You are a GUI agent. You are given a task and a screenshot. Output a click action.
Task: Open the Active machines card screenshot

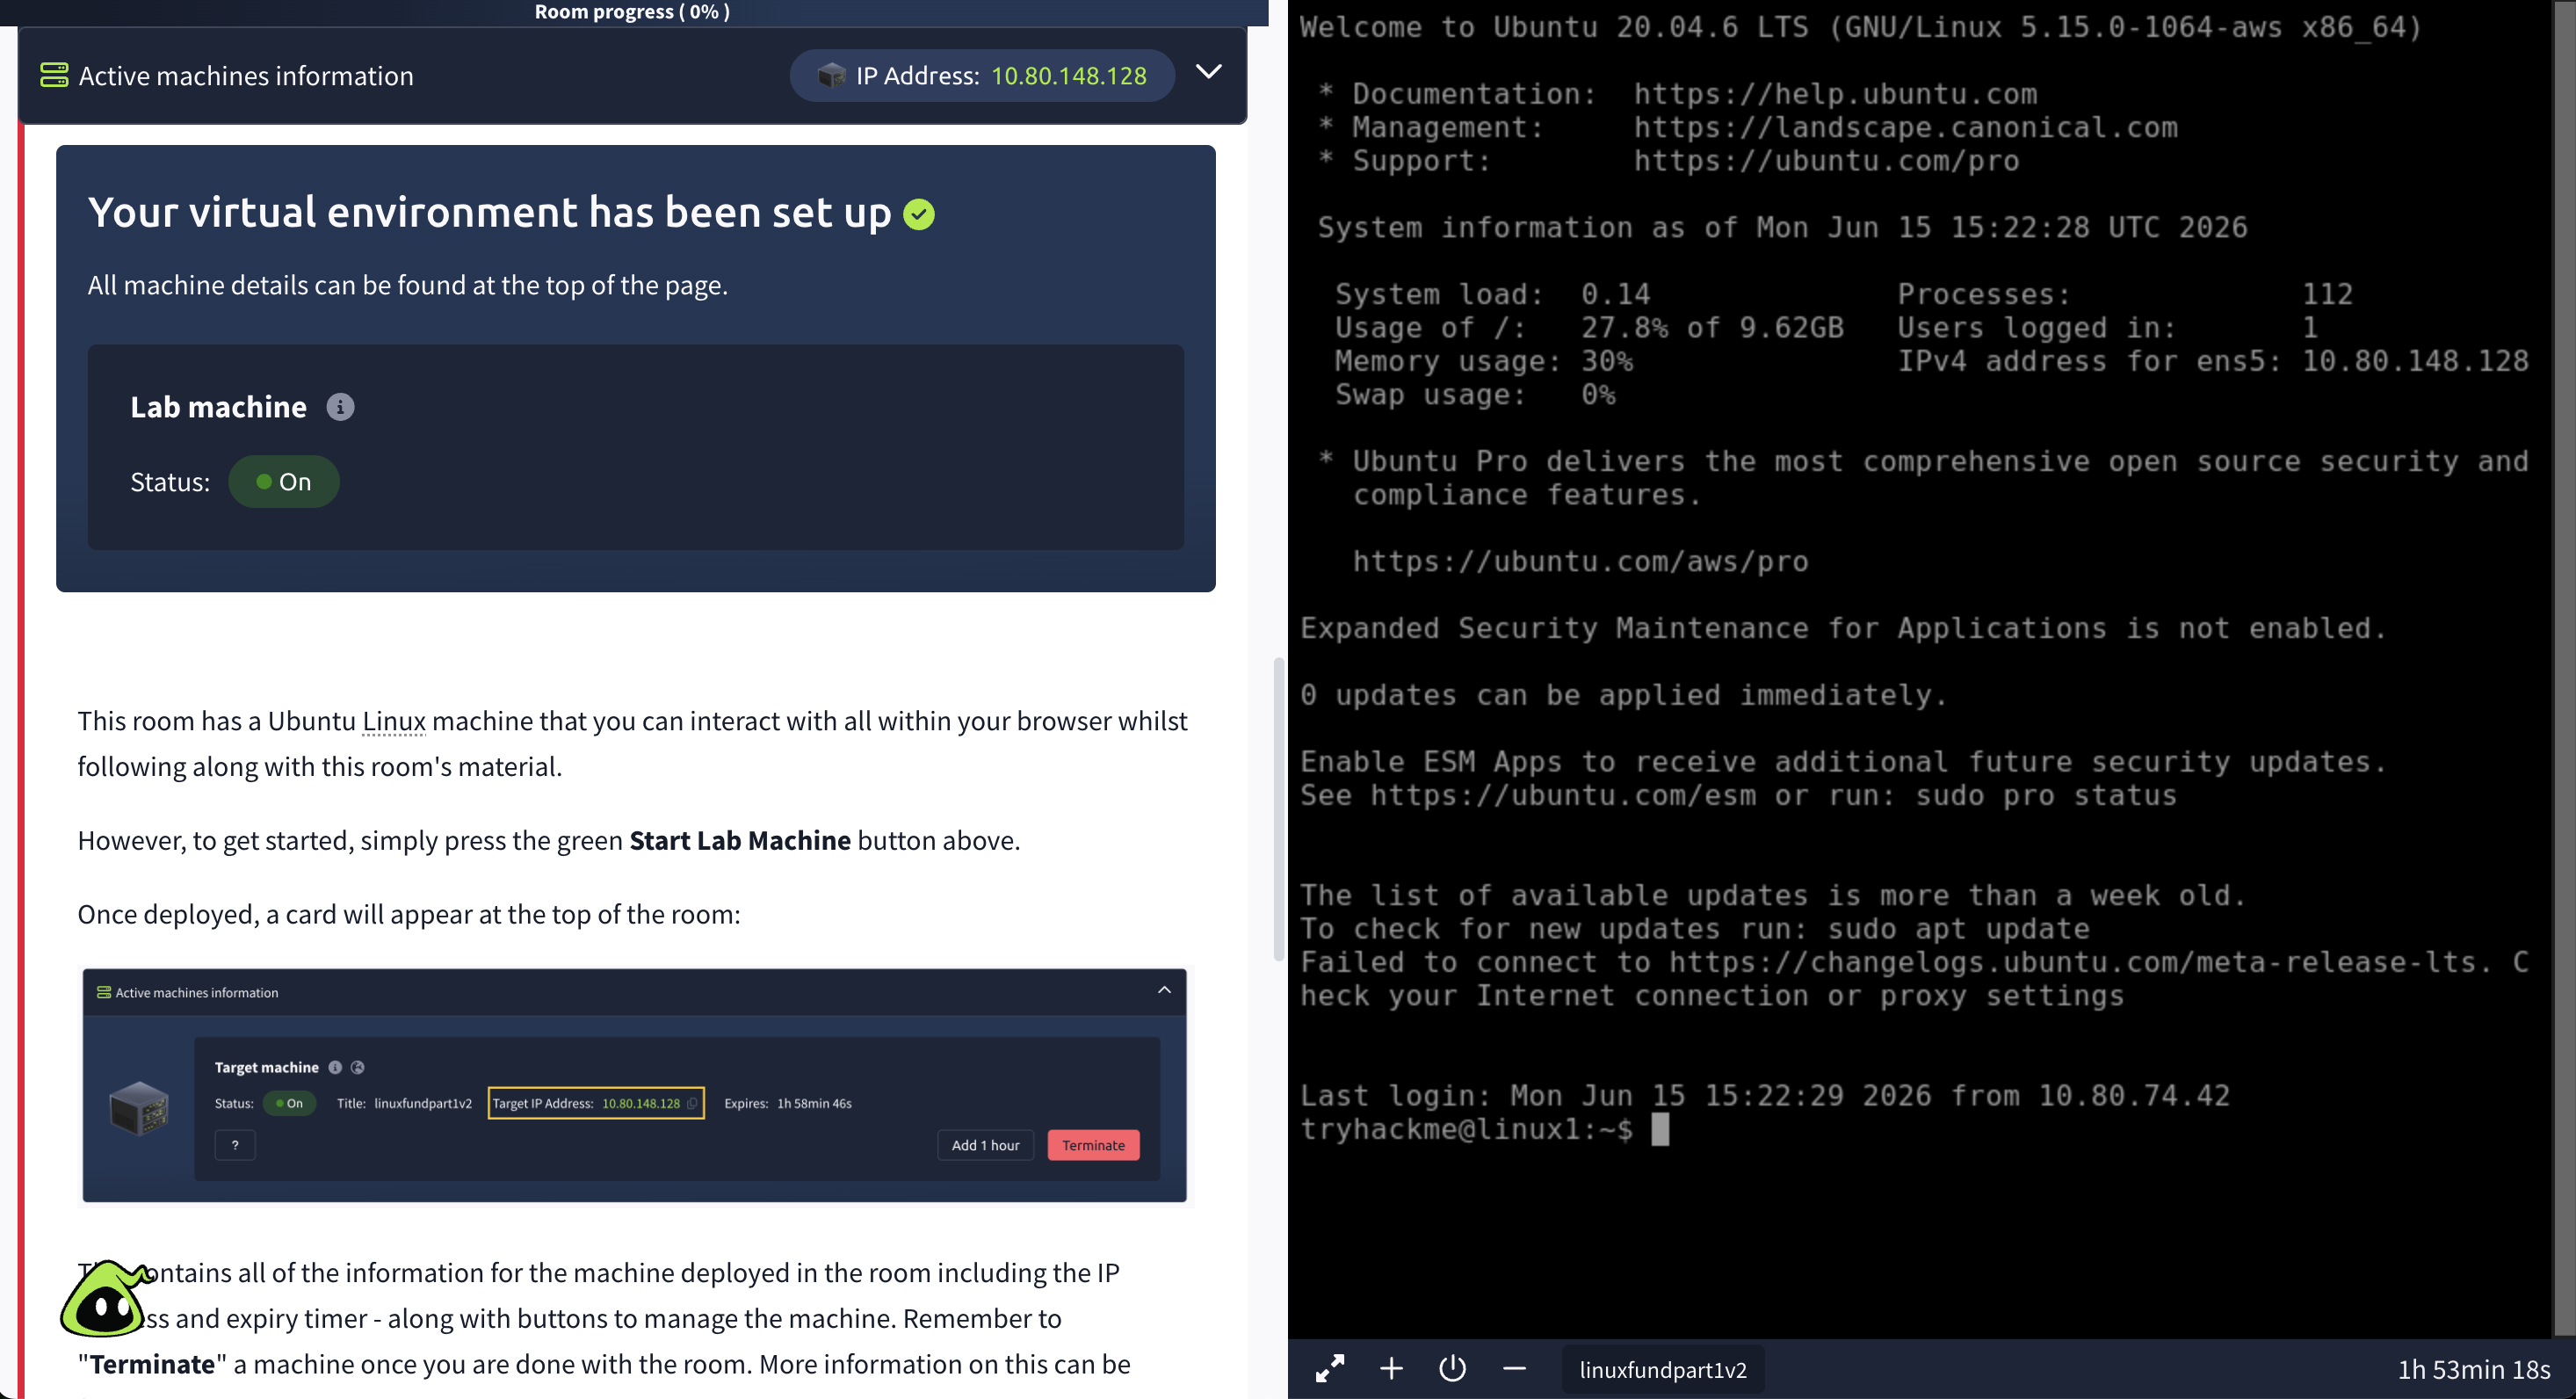click(635, 1085)
